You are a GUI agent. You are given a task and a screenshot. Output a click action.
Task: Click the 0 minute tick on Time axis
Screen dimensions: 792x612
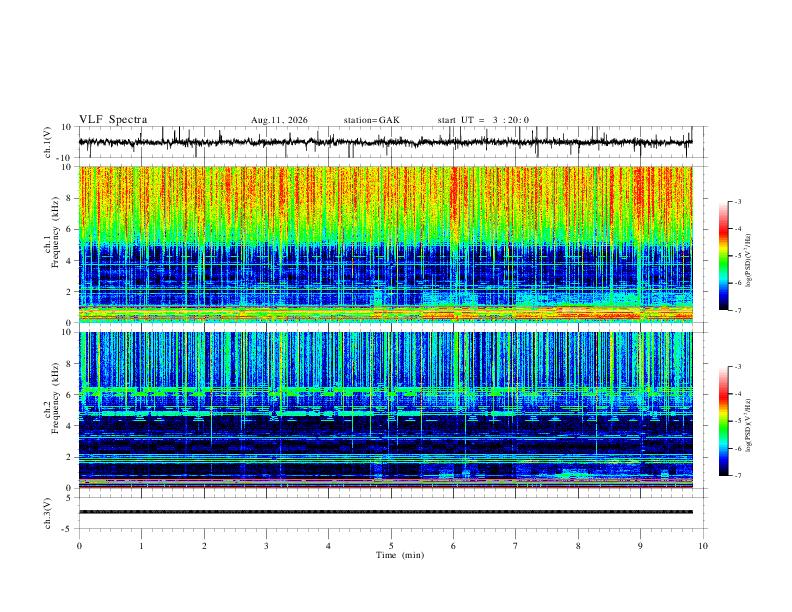coord(79,546)
